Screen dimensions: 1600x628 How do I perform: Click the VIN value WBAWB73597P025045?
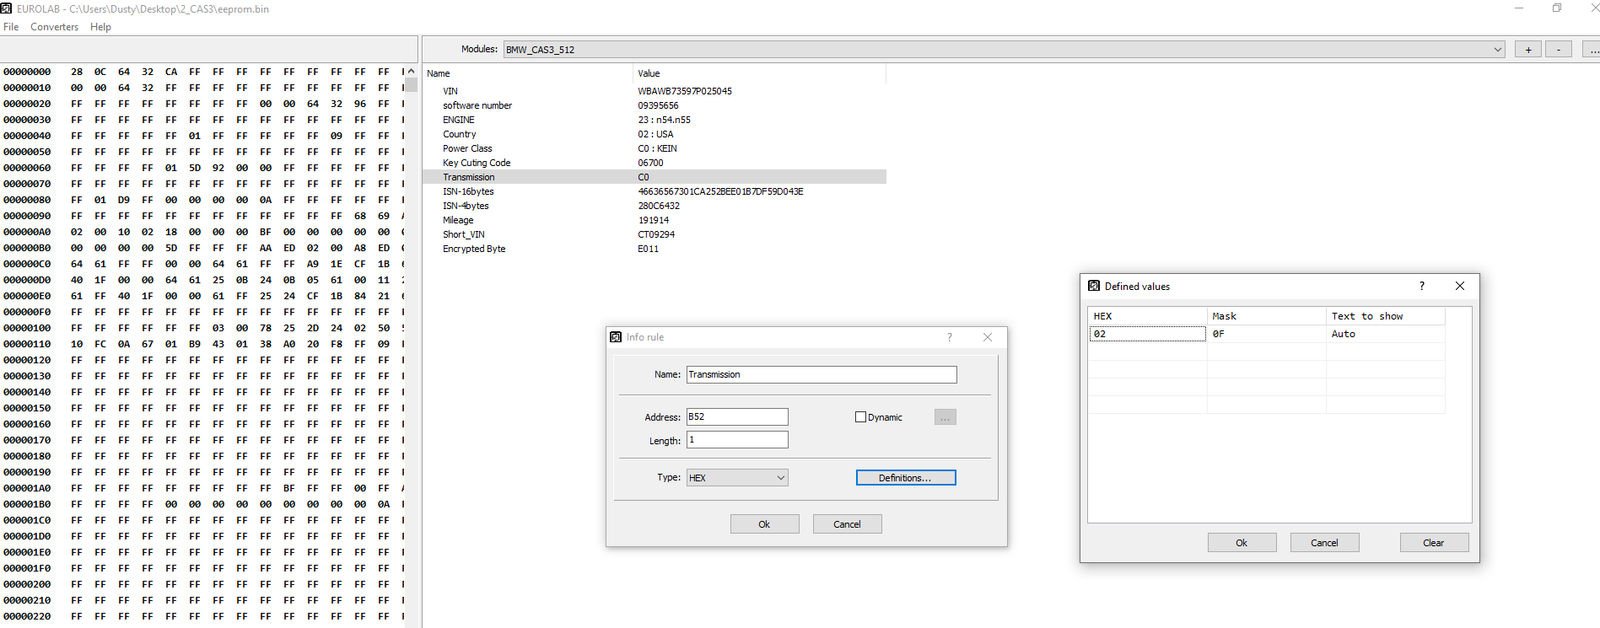click(685, 91)
